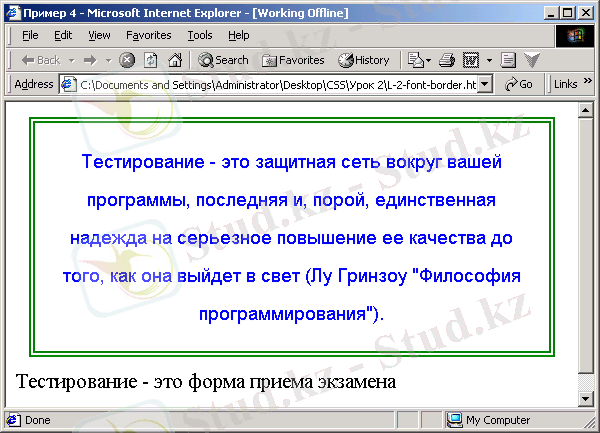Expand the Links toolbar chevron

[x=587, y=81]
